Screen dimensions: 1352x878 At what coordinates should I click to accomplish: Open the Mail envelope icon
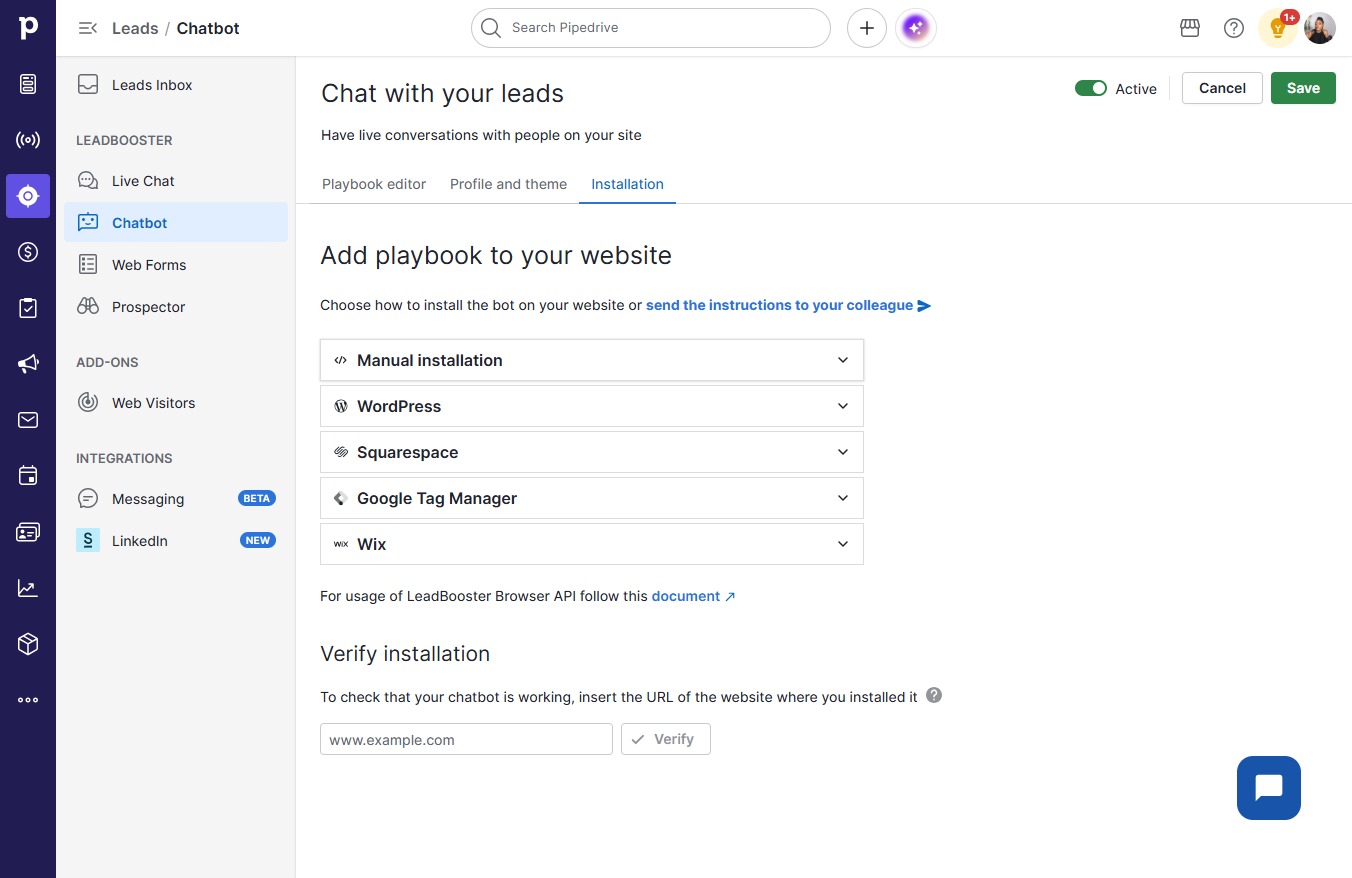[28, 420]
